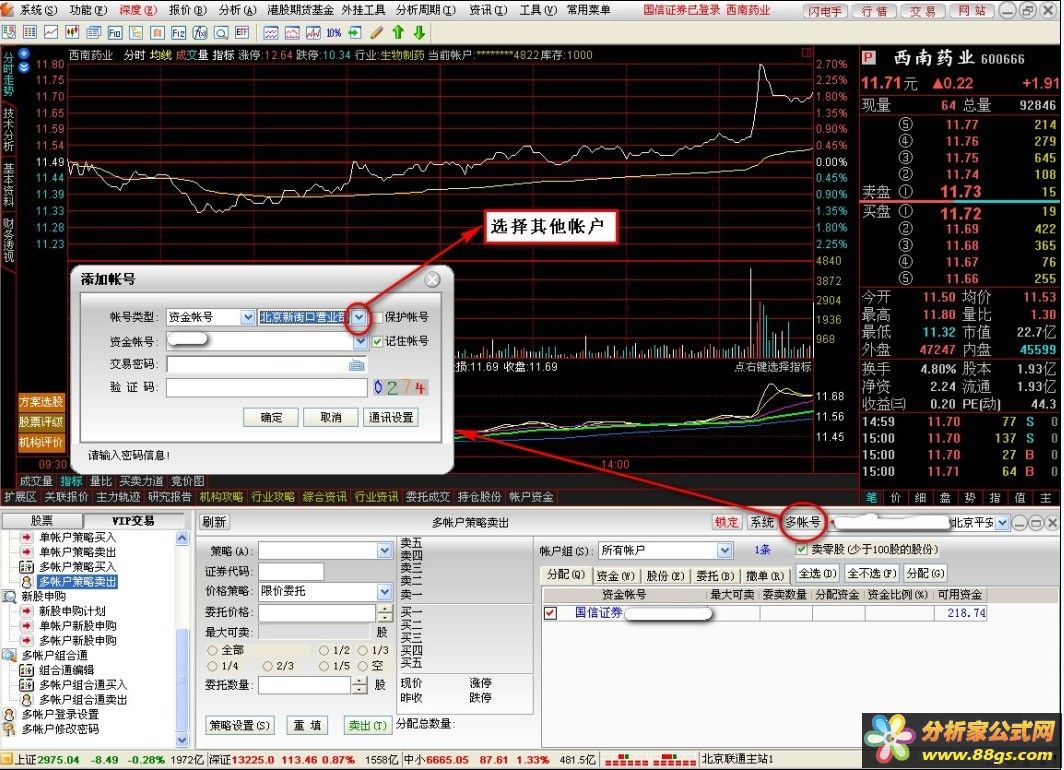The image size is (1064, 770).
Task: Adjust the 委托价格 stepper arrows
Action: click(385, 613)
